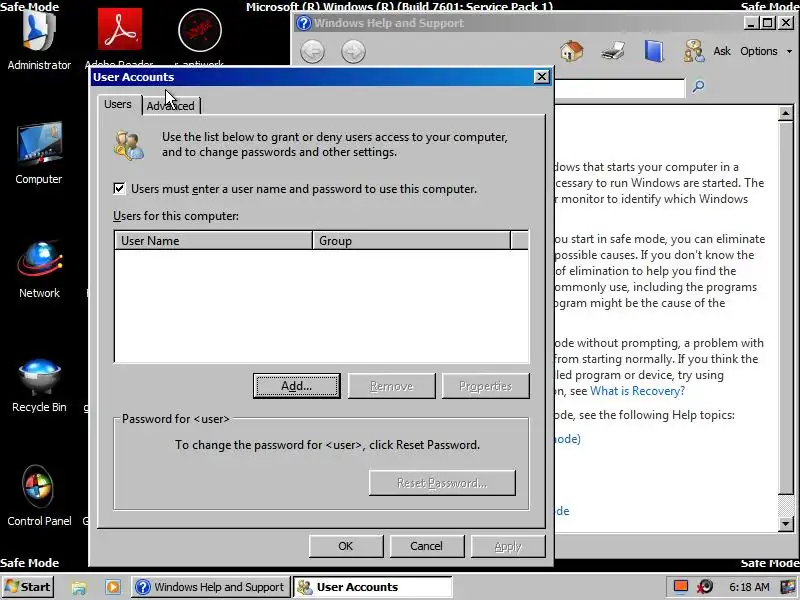The width and height of the screenshot is (800, 600).
Task: Click the users and keys icon in dialog
Action: (129, 146)
